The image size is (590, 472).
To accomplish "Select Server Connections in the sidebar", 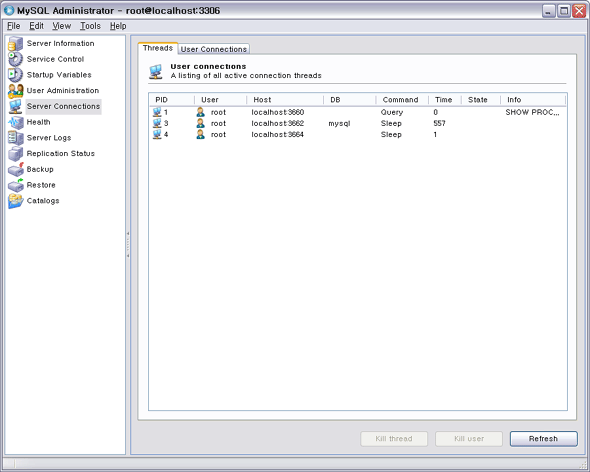I will 64,107.
